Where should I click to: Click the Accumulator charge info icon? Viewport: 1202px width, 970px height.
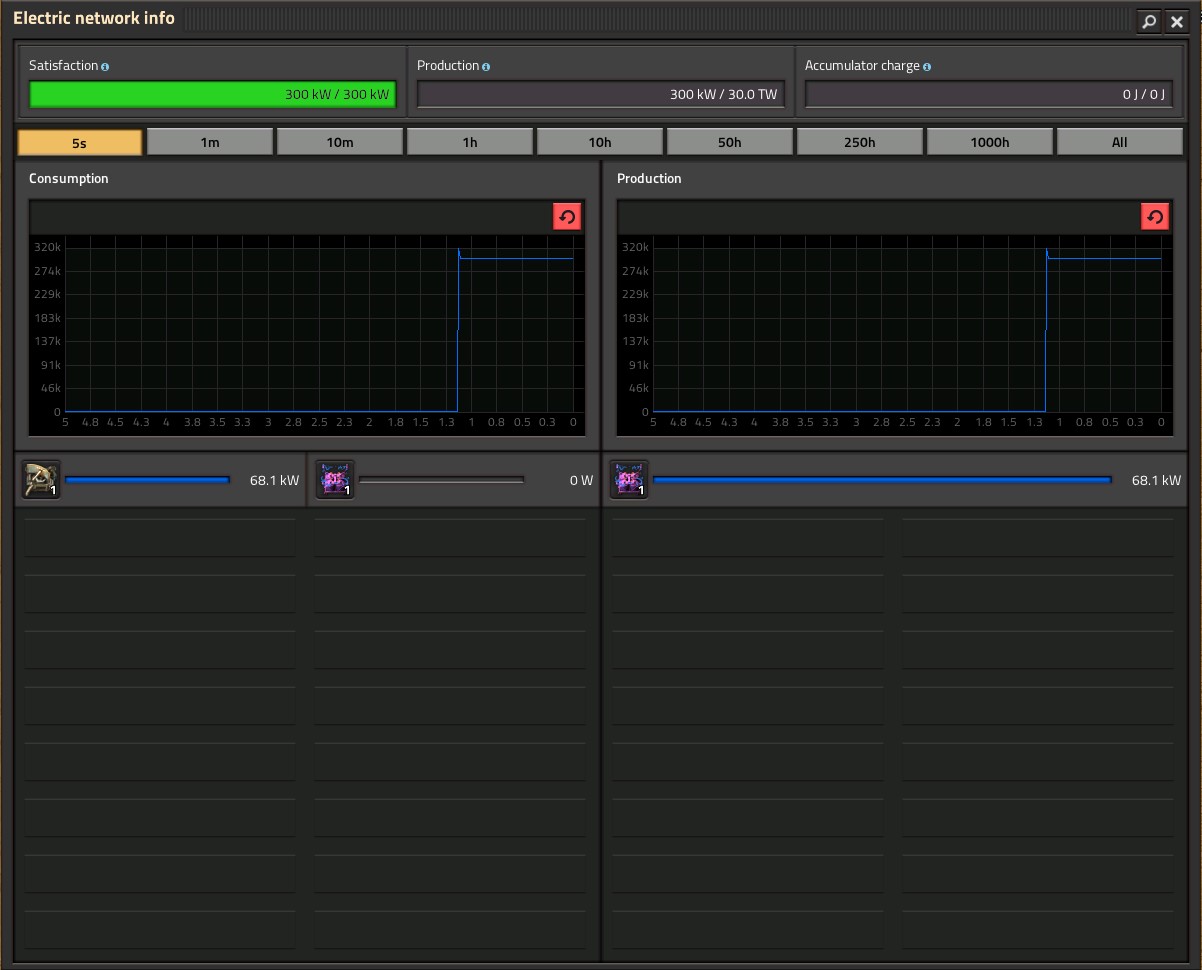coord(927,67)
